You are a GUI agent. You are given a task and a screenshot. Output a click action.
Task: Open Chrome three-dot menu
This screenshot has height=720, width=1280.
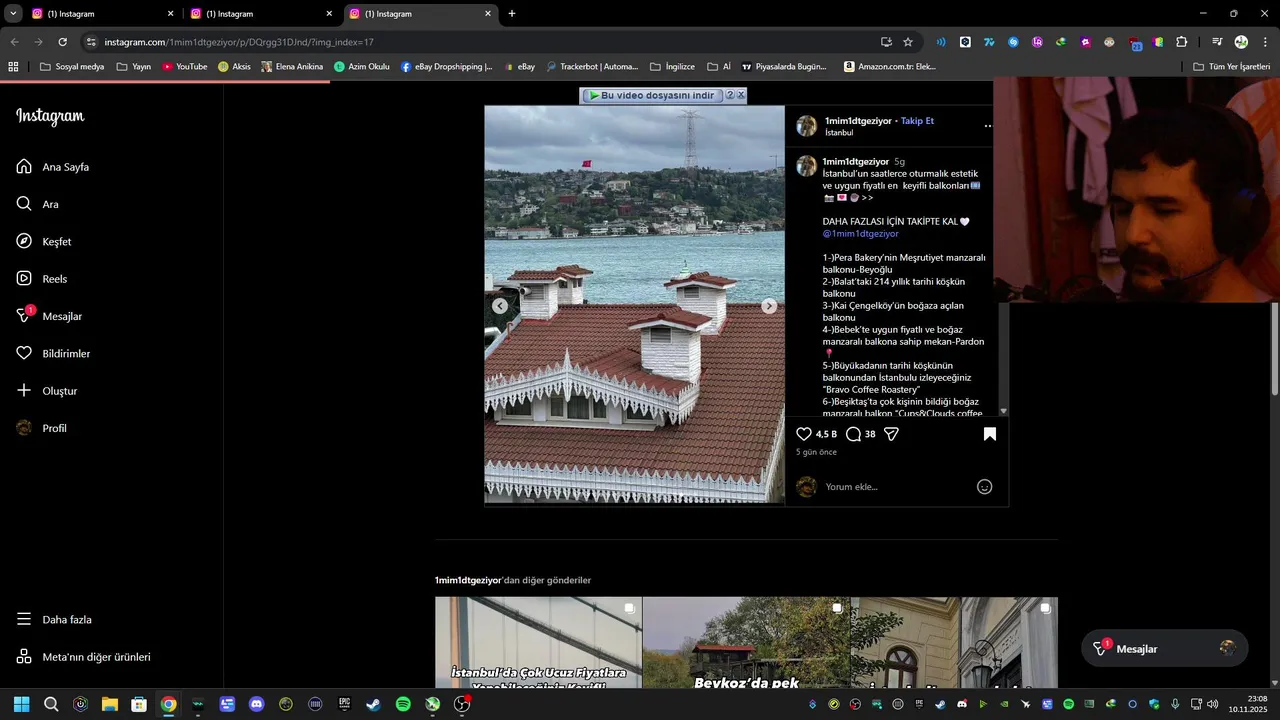pos(1266,42)
